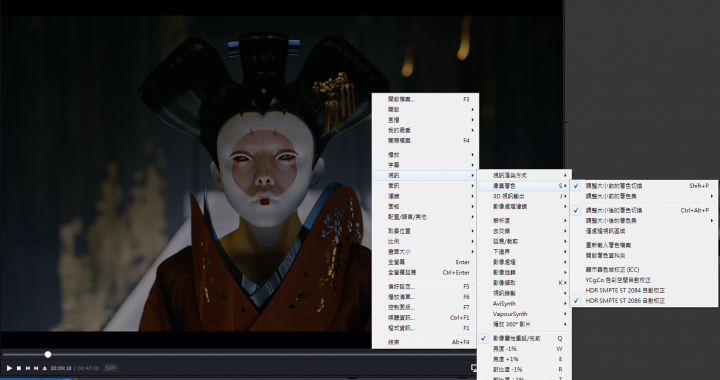Expand AviSynth submenu

coord(523,303)
